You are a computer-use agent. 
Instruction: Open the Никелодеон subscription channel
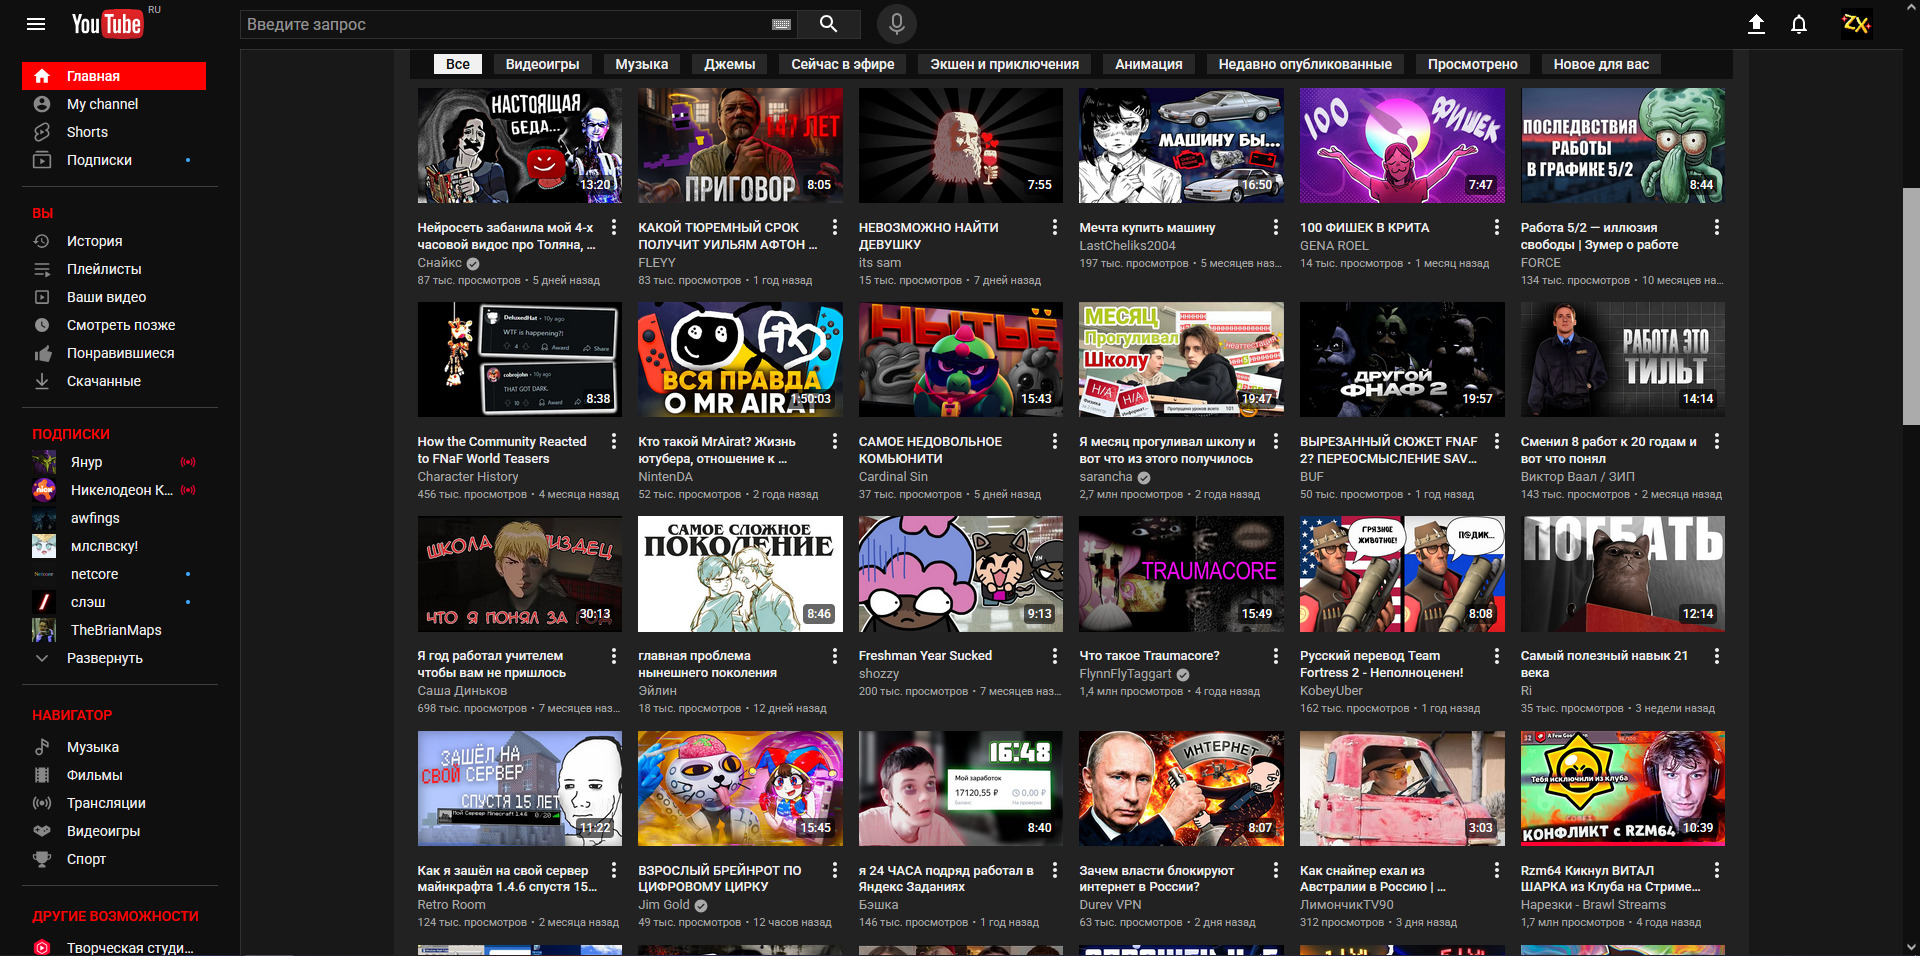121,490
